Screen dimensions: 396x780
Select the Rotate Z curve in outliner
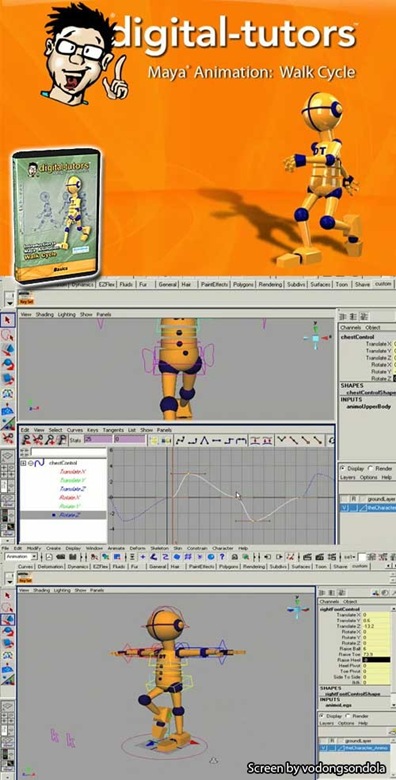point(71,515)
